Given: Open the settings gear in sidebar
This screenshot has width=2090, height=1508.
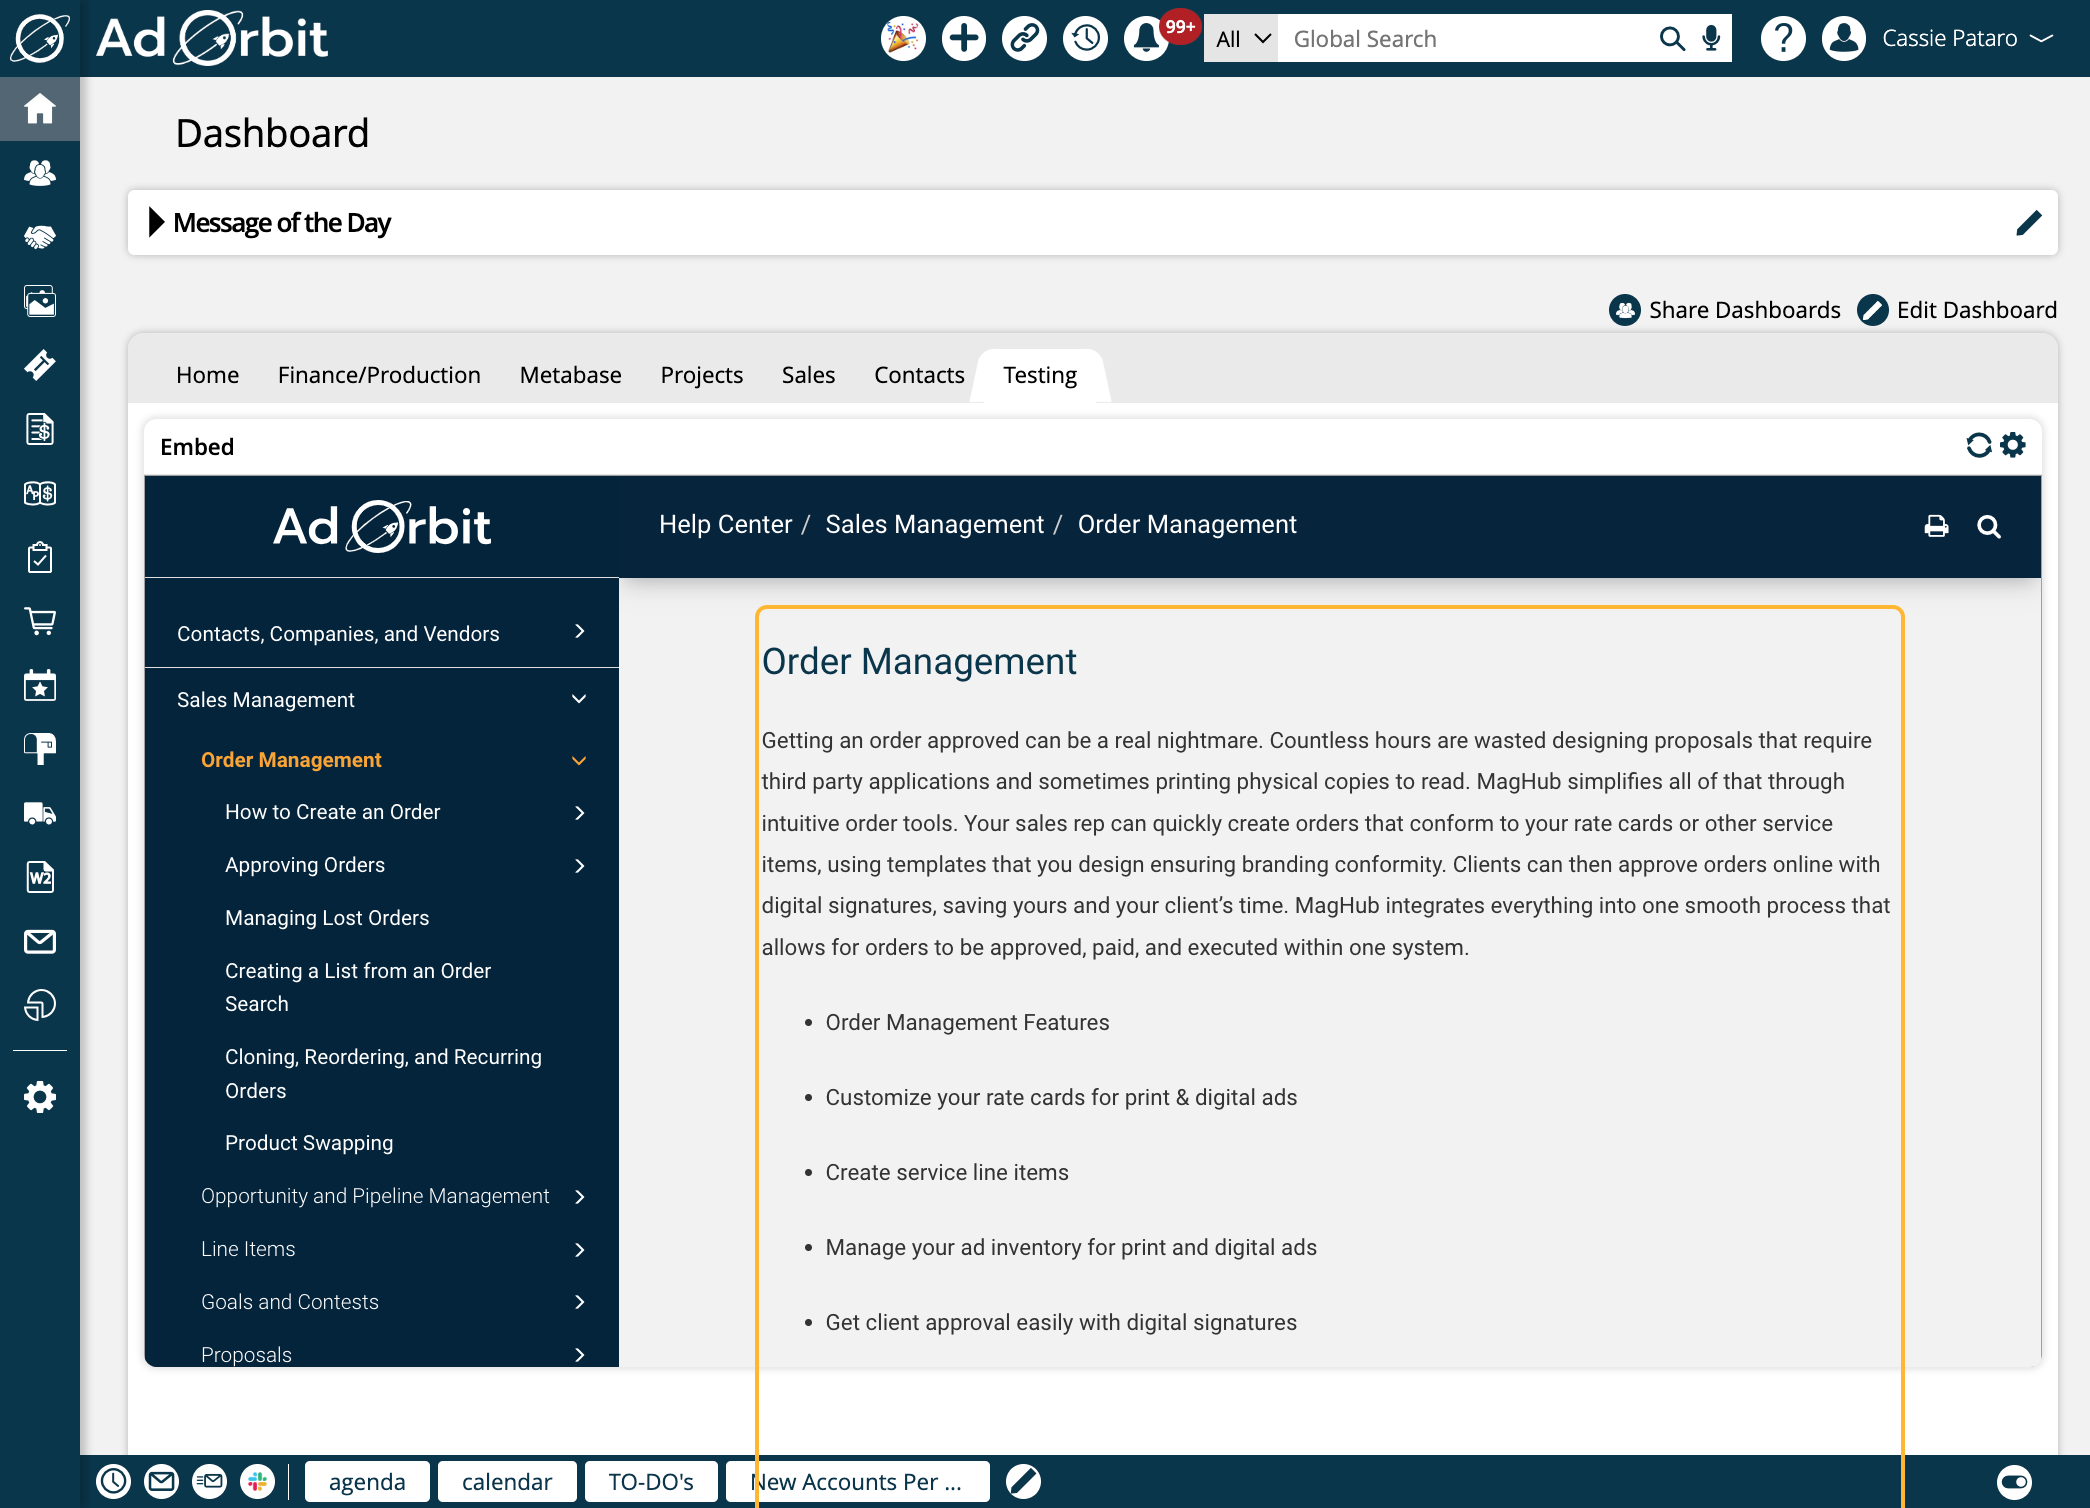Looking at the screenshot, I should tap(40, 1097).
